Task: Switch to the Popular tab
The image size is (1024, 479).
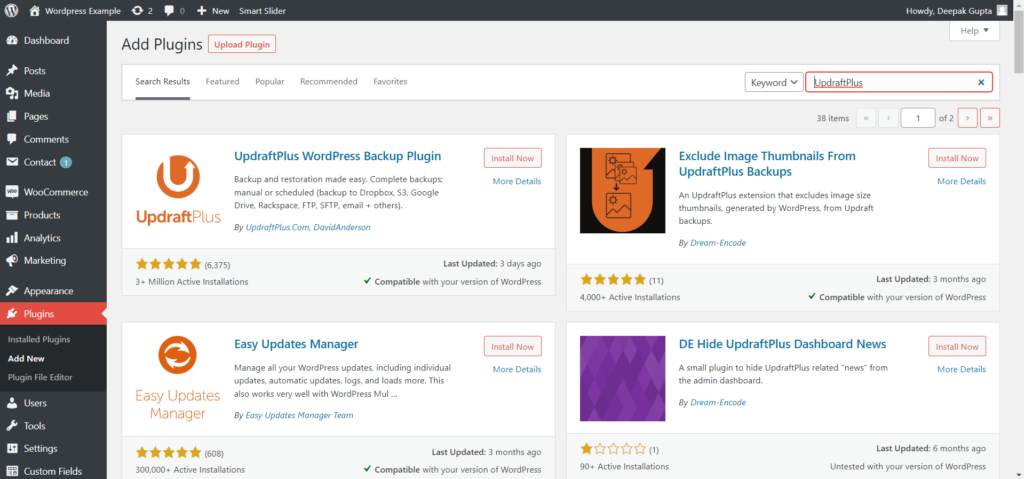Action: coord(270,82)
